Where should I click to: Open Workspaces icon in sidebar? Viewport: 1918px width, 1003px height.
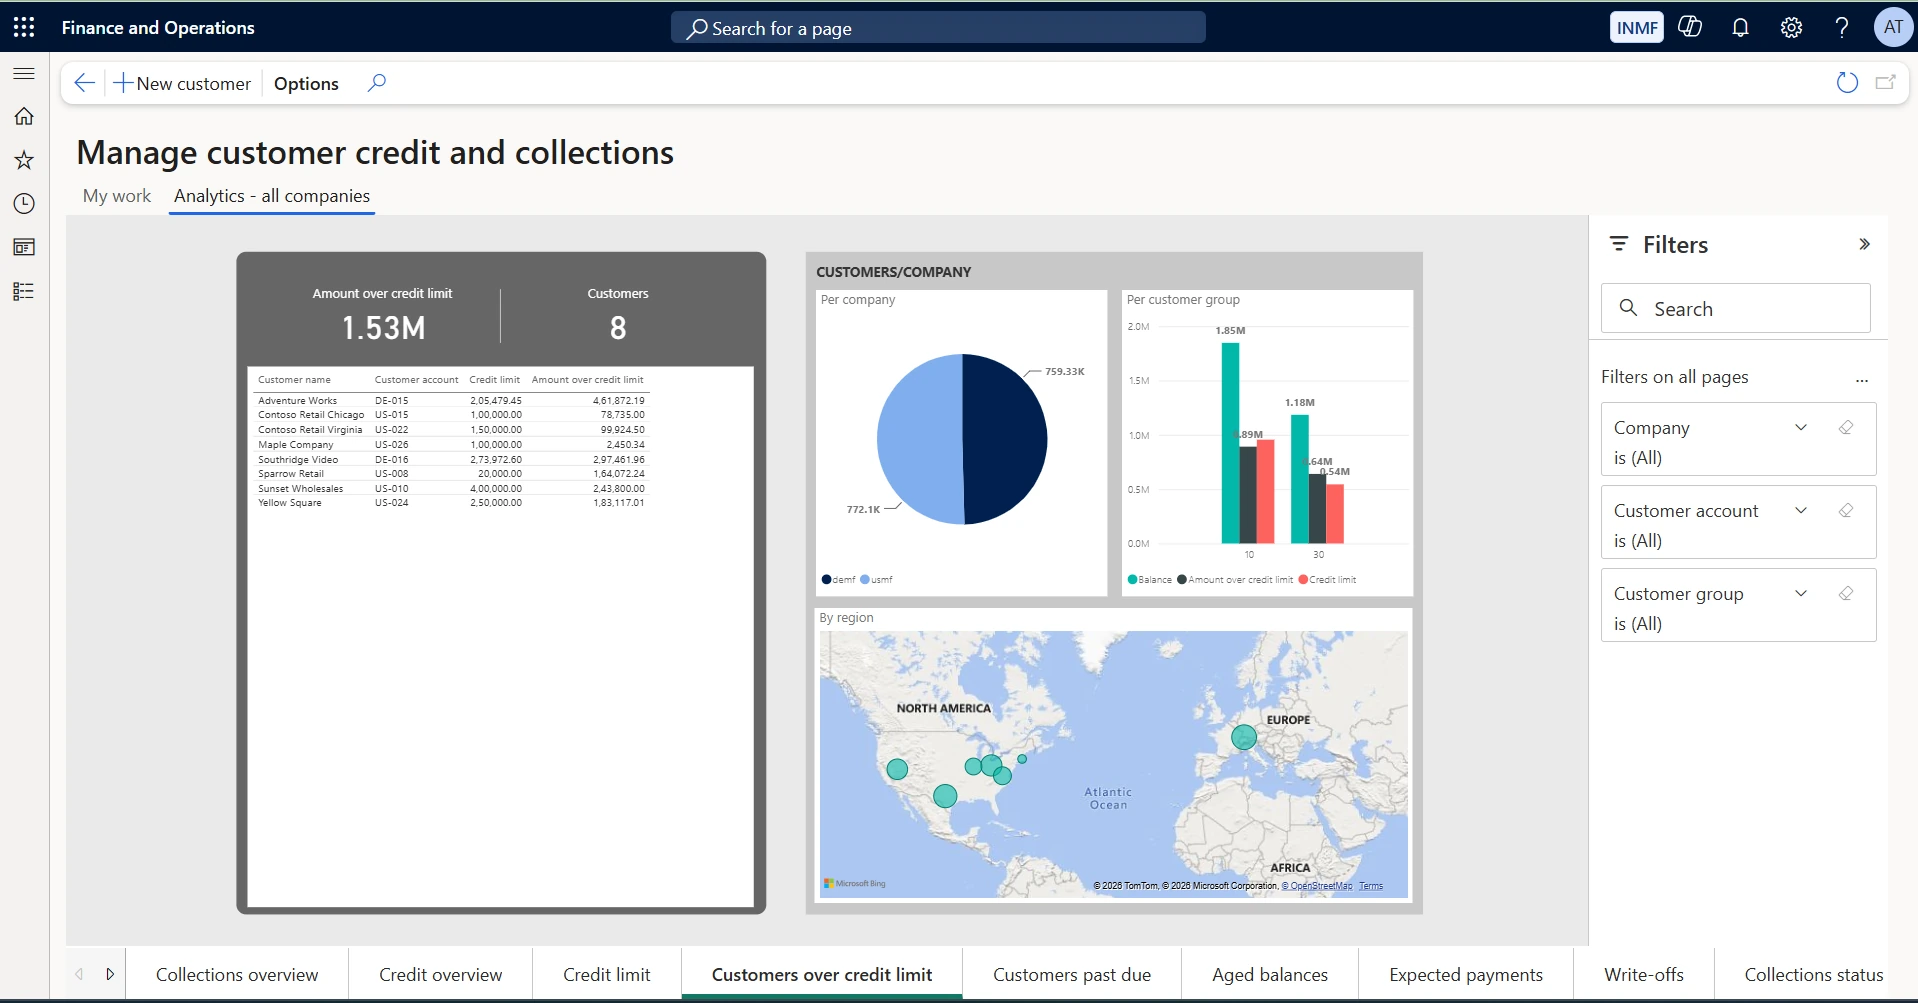click(x=24, y=247)
